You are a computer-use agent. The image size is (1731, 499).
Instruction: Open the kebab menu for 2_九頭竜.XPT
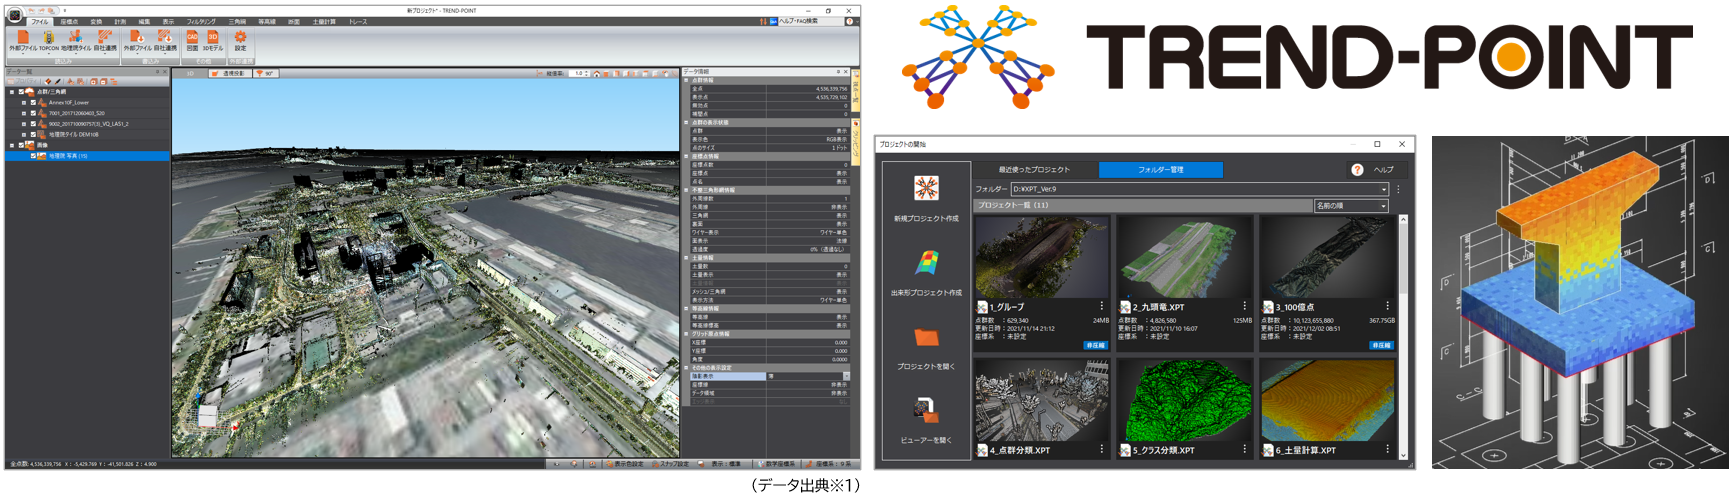coord(1245,307)
